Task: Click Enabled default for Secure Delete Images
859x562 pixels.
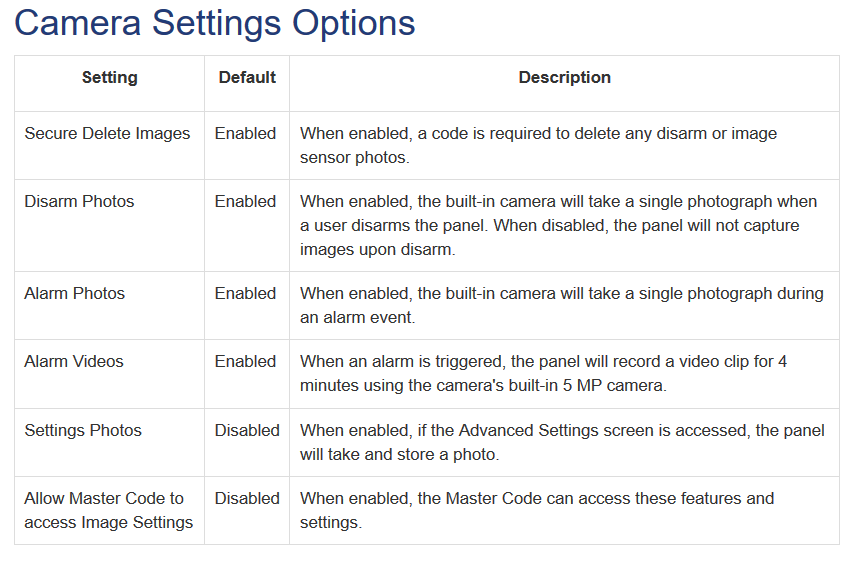Action: pos(245,134)
